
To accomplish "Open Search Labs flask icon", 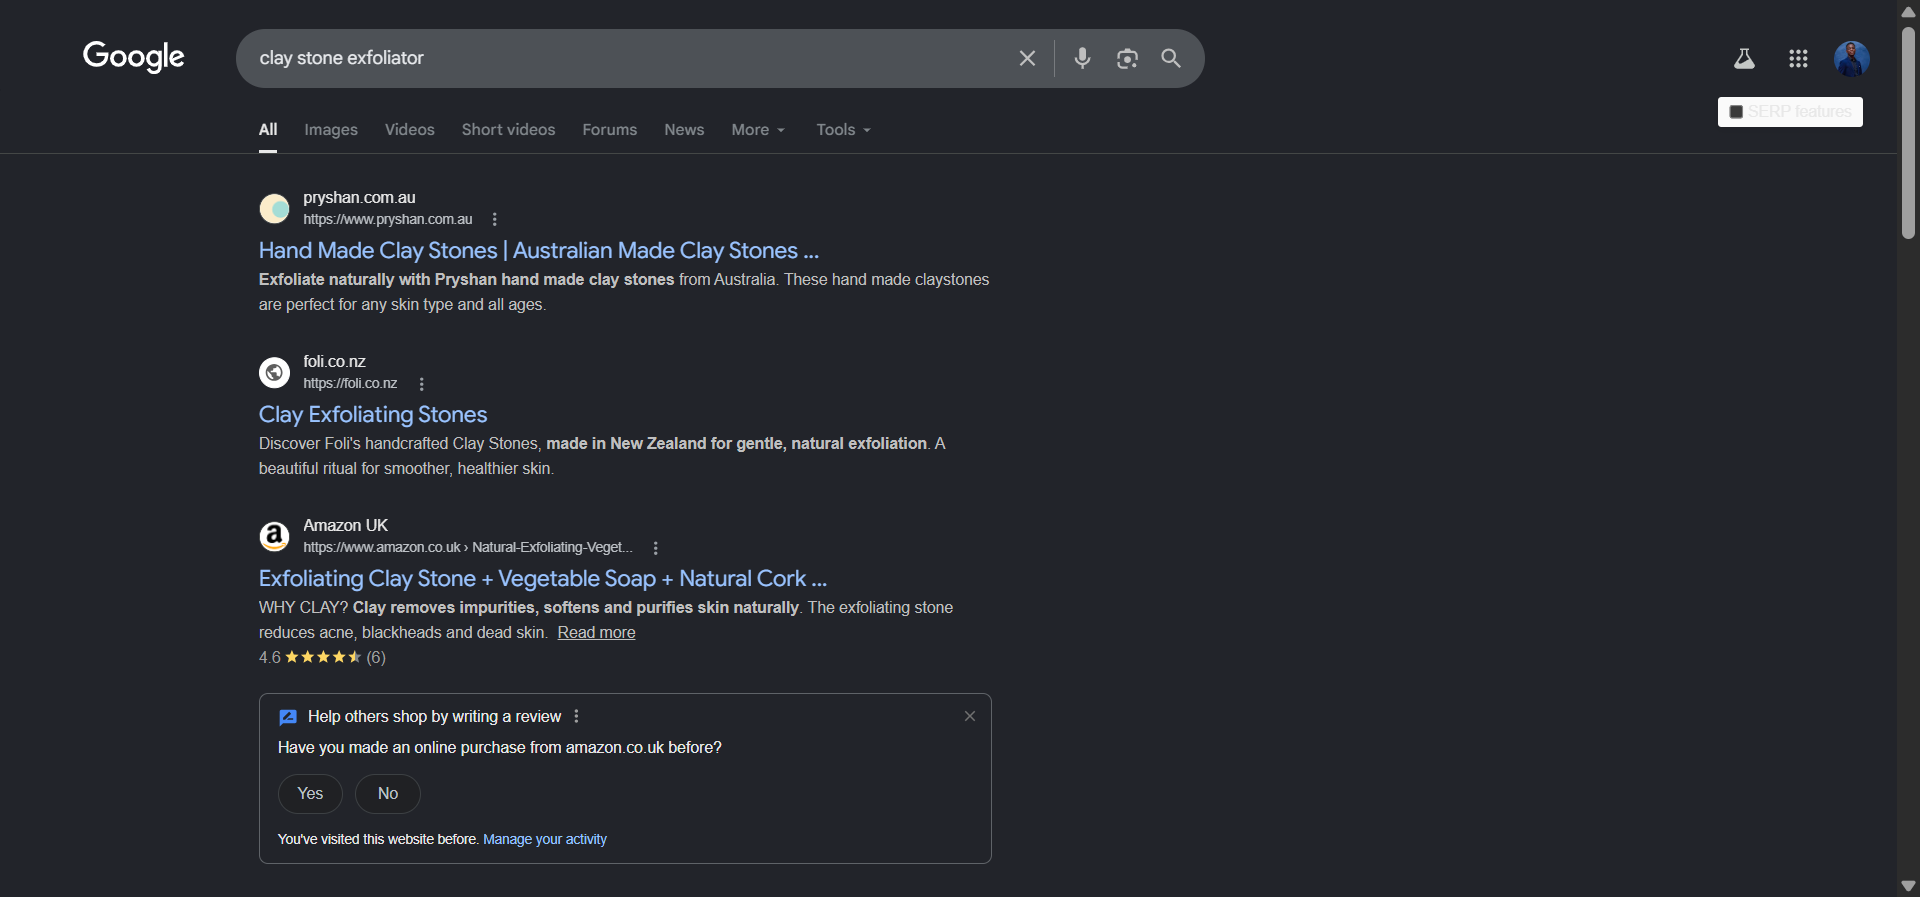I will coord(1744,59).
